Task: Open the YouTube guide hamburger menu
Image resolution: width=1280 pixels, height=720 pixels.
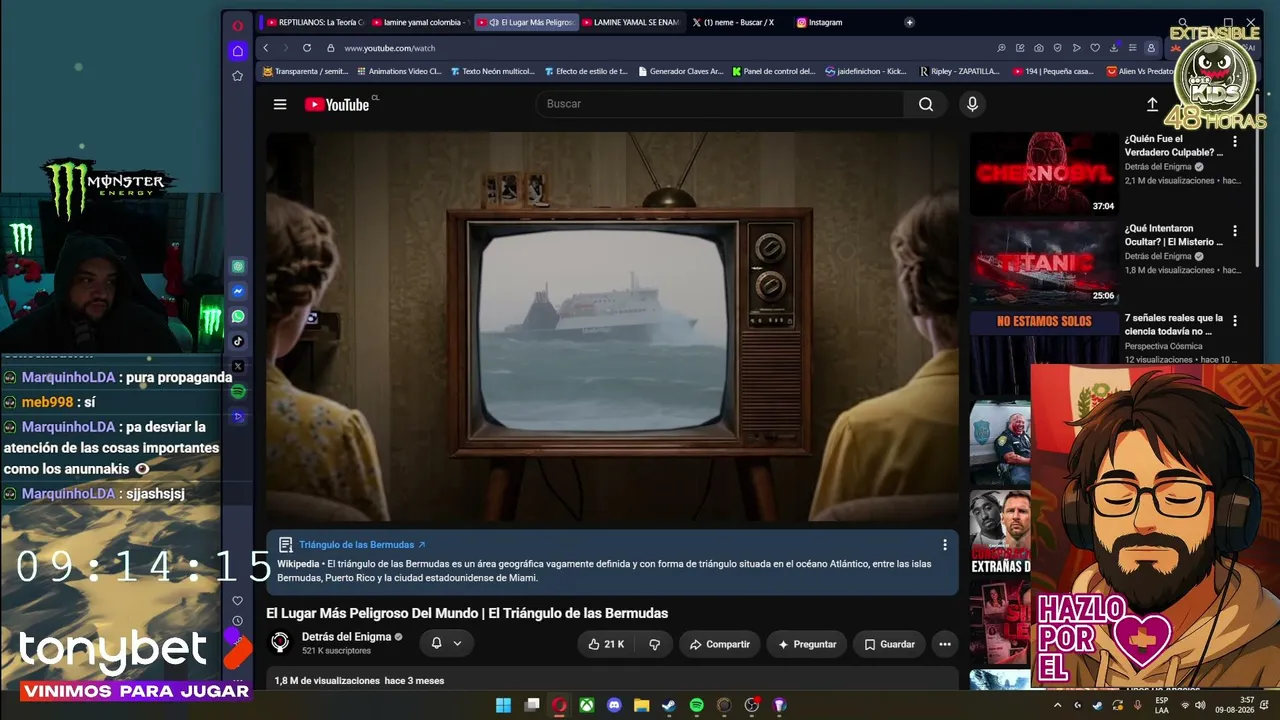Action: click(x=280, y=104)
